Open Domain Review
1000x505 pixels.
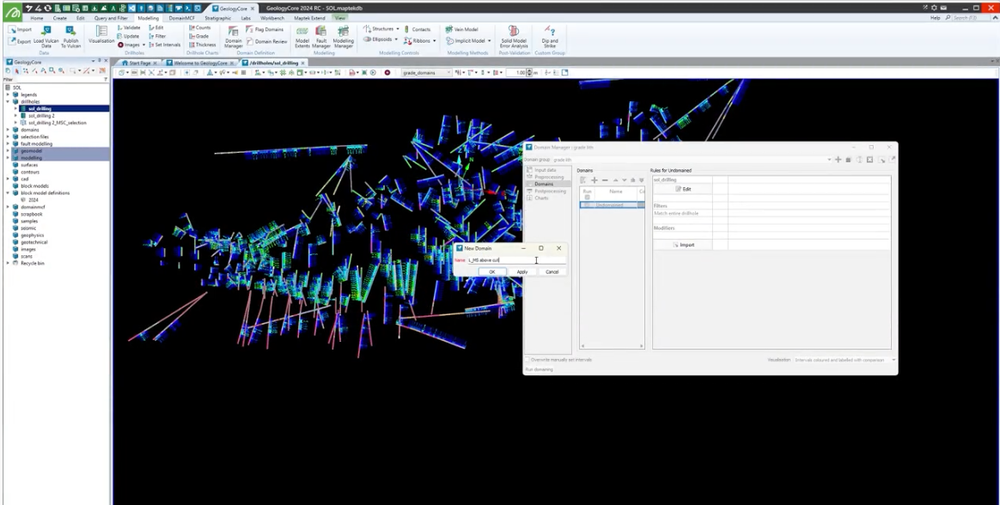click(267, 41)
